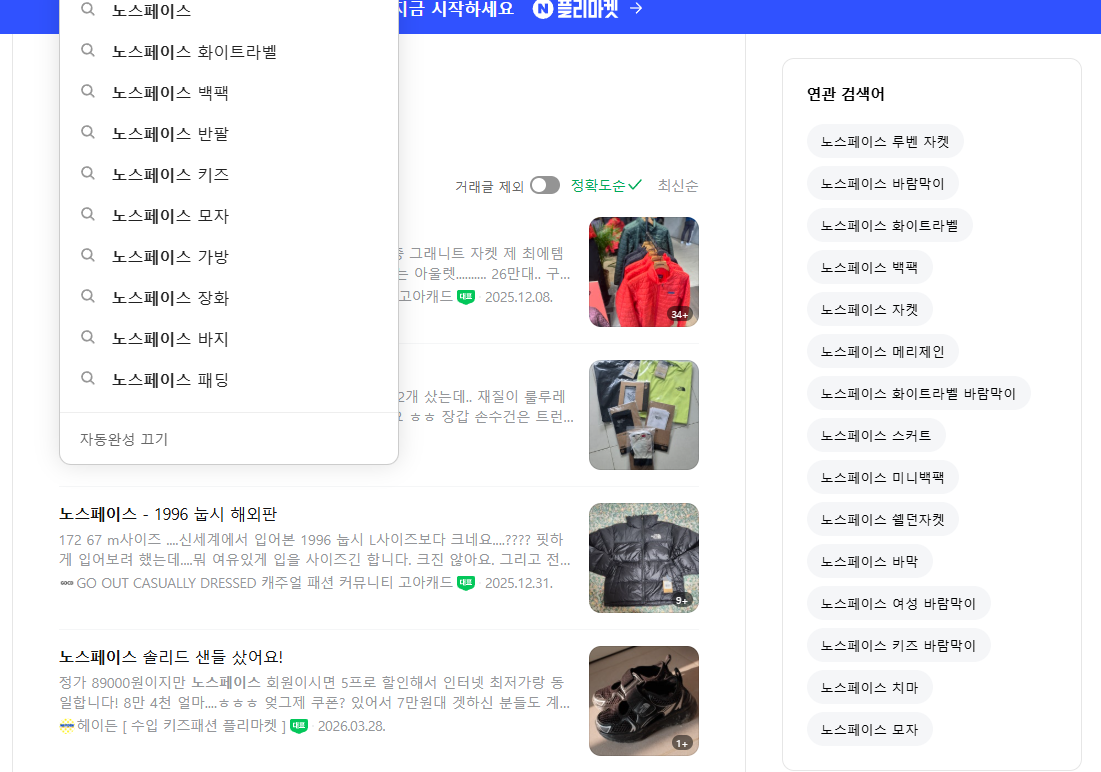Select the 노스페이스 장화 autocomplete suggestion

pos(229,297)
